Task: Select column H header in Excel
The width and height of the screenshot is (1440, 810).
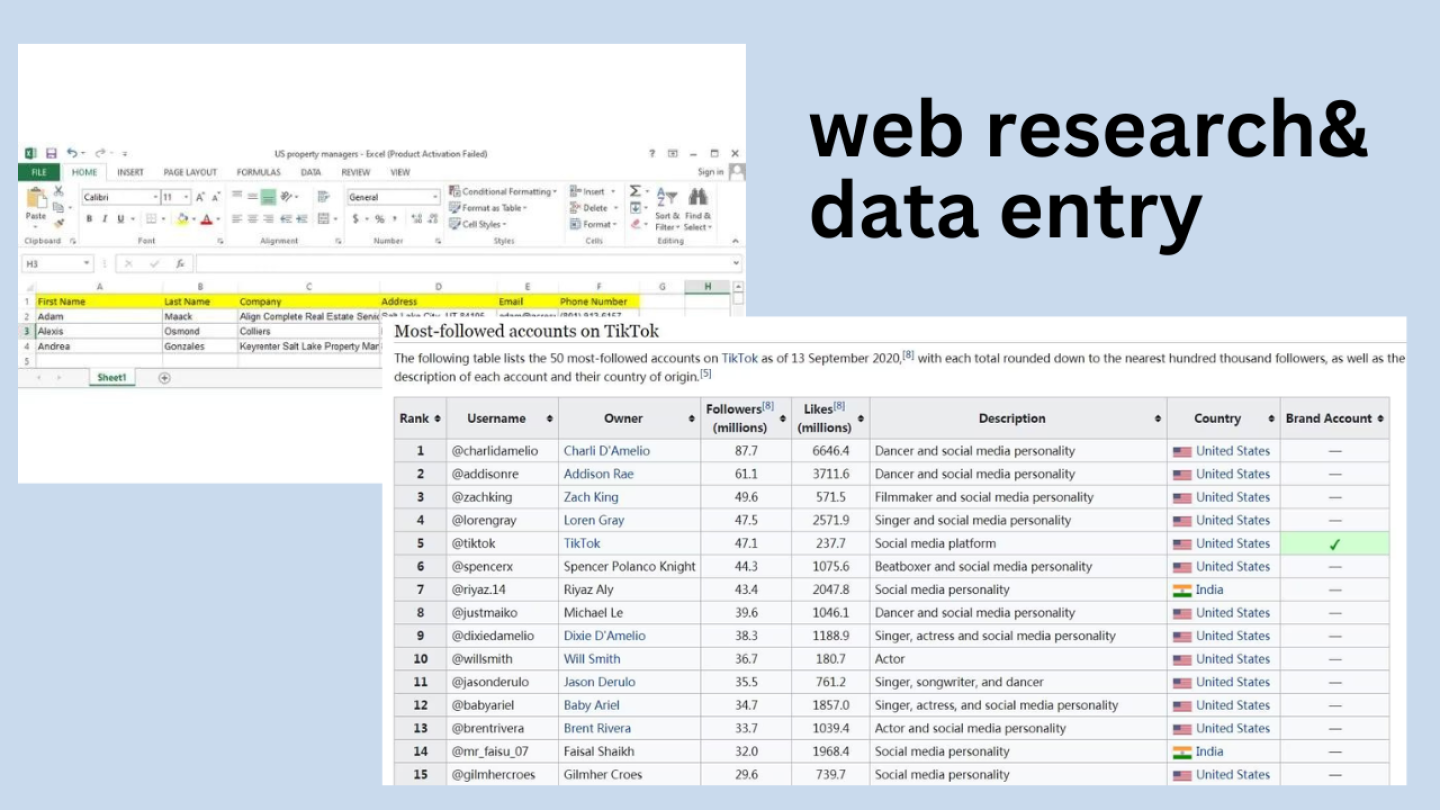Action: [708, 287]
